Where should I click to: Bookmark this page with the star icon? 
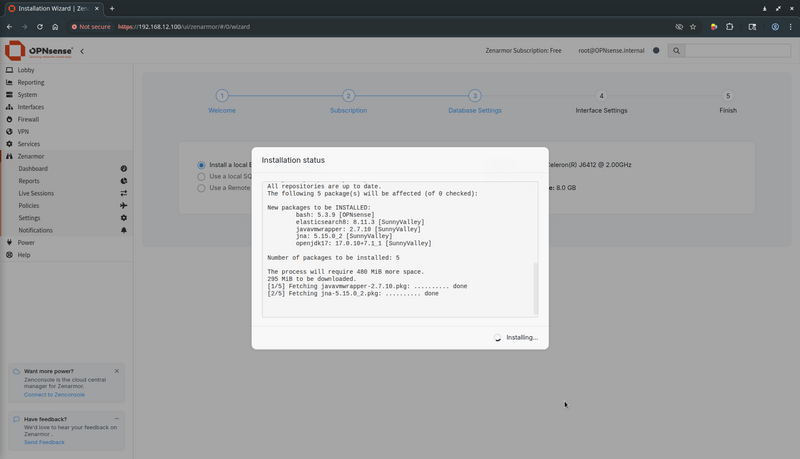pyautogui.click(x=693, y=27)
